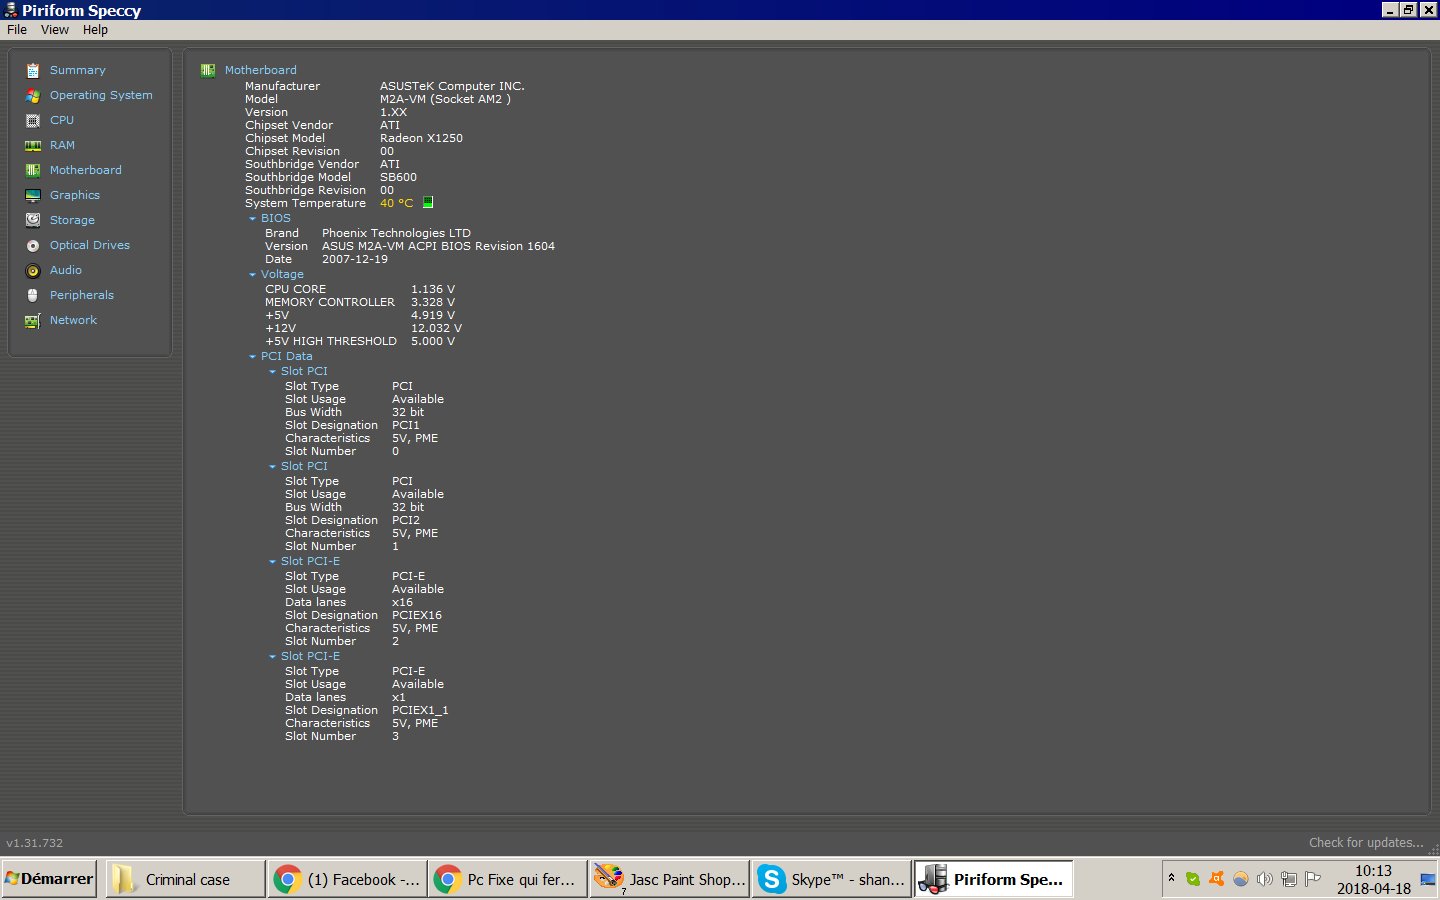Click the taskbar clock showing 10:13
1440x900 pixels.
(x=1373, y=871)
